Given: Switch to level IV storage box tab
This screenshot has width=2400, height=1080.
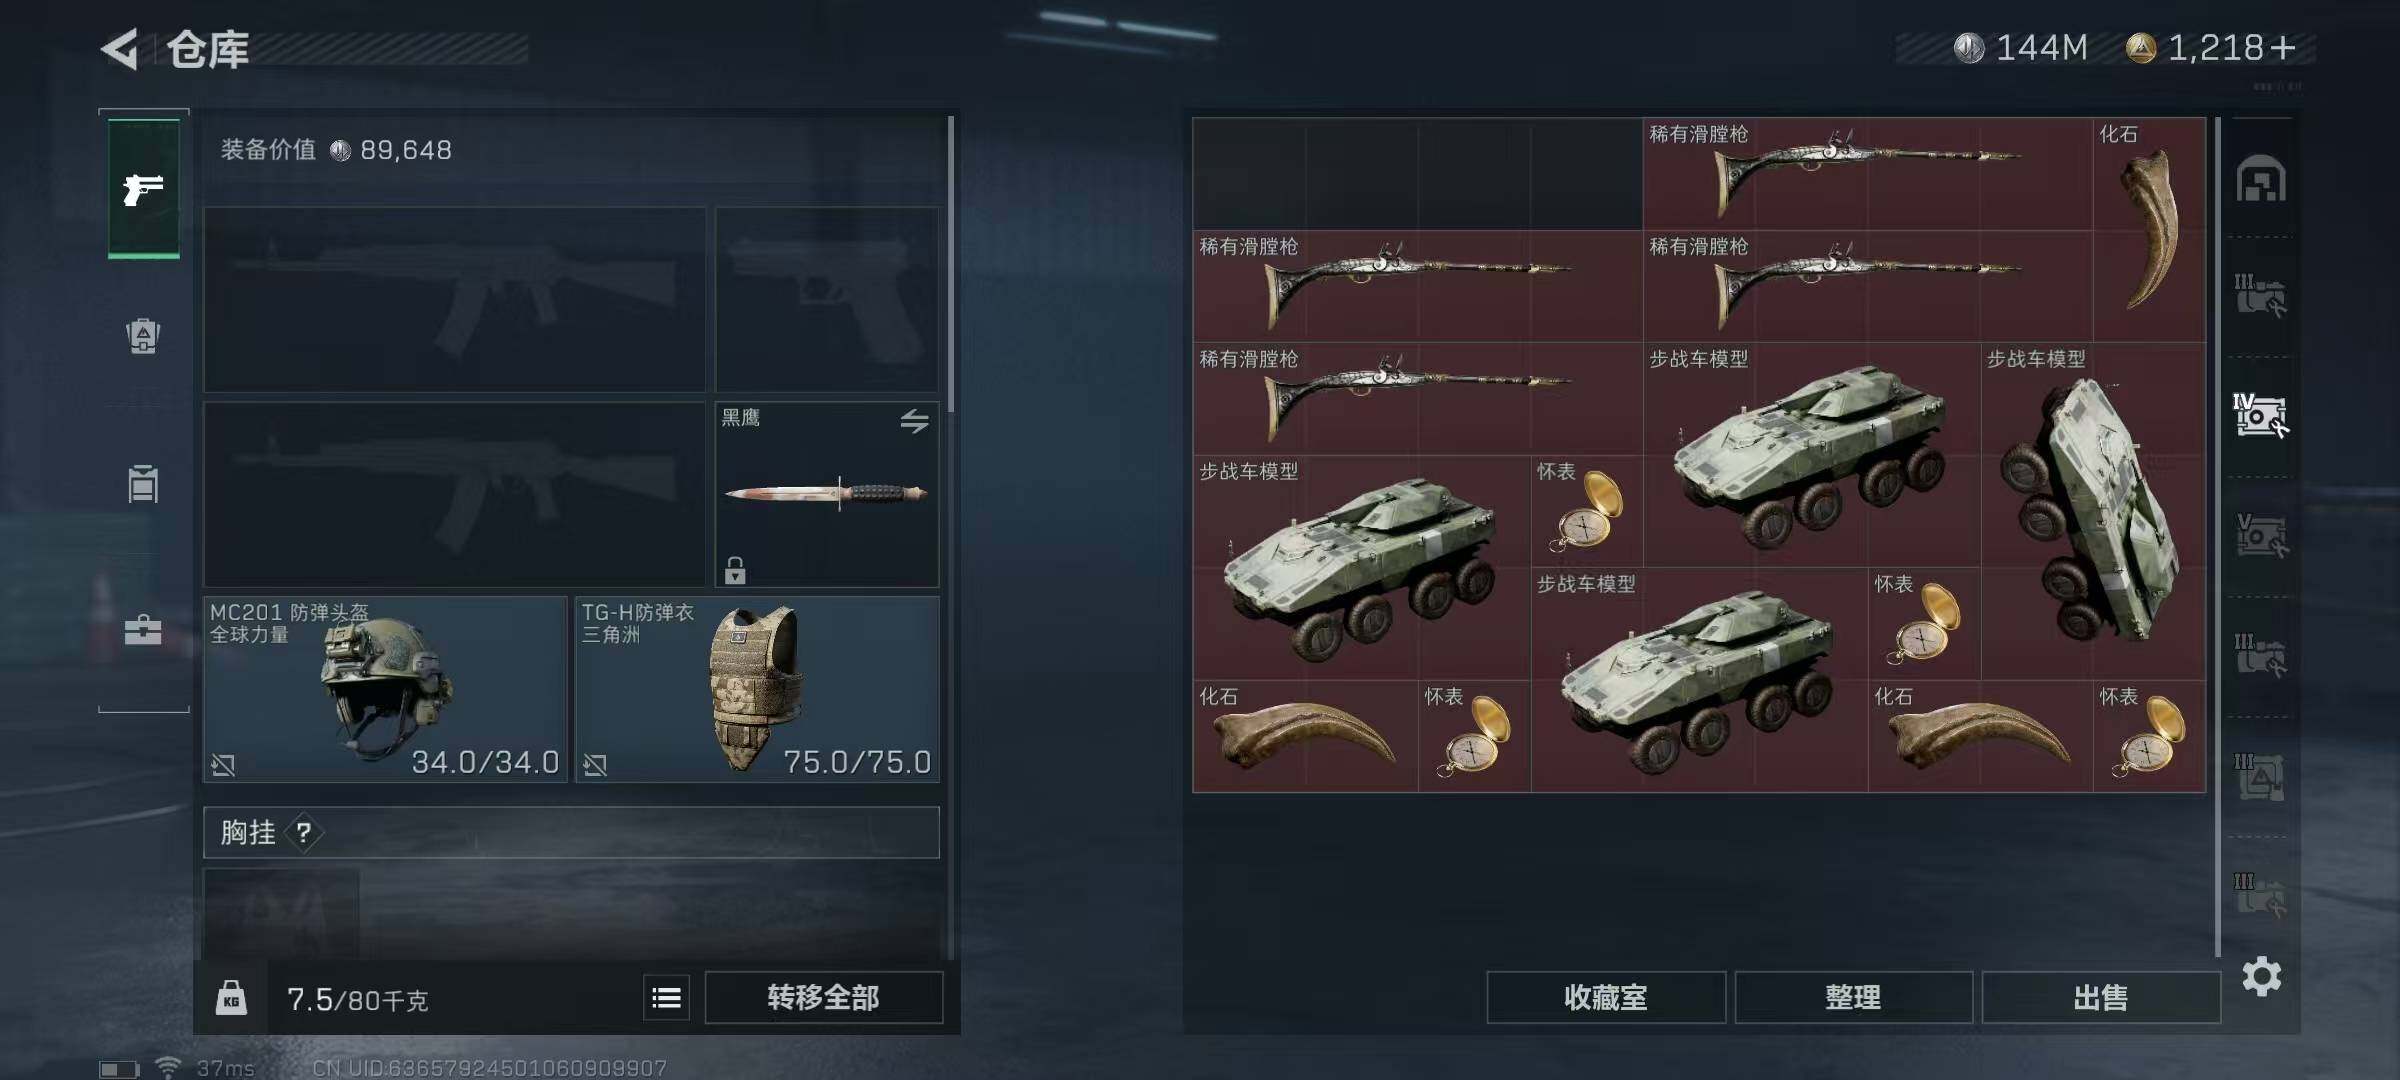Looking at the screenshot, I should pyautogui.click(x=2261, y=415).
